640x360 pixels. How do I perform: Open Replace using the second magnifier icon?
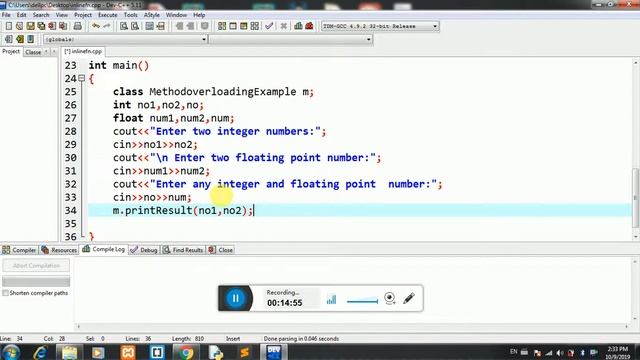pyautogui.click(x=135, y=26)
